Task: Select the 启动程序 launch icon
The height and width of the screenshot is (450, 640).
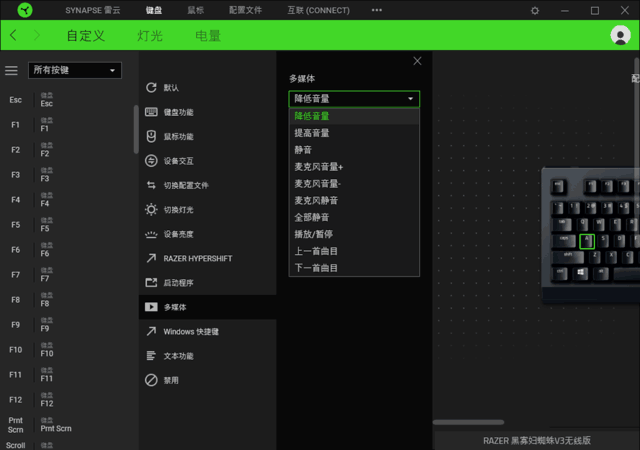Action: (x=151, y=283)
